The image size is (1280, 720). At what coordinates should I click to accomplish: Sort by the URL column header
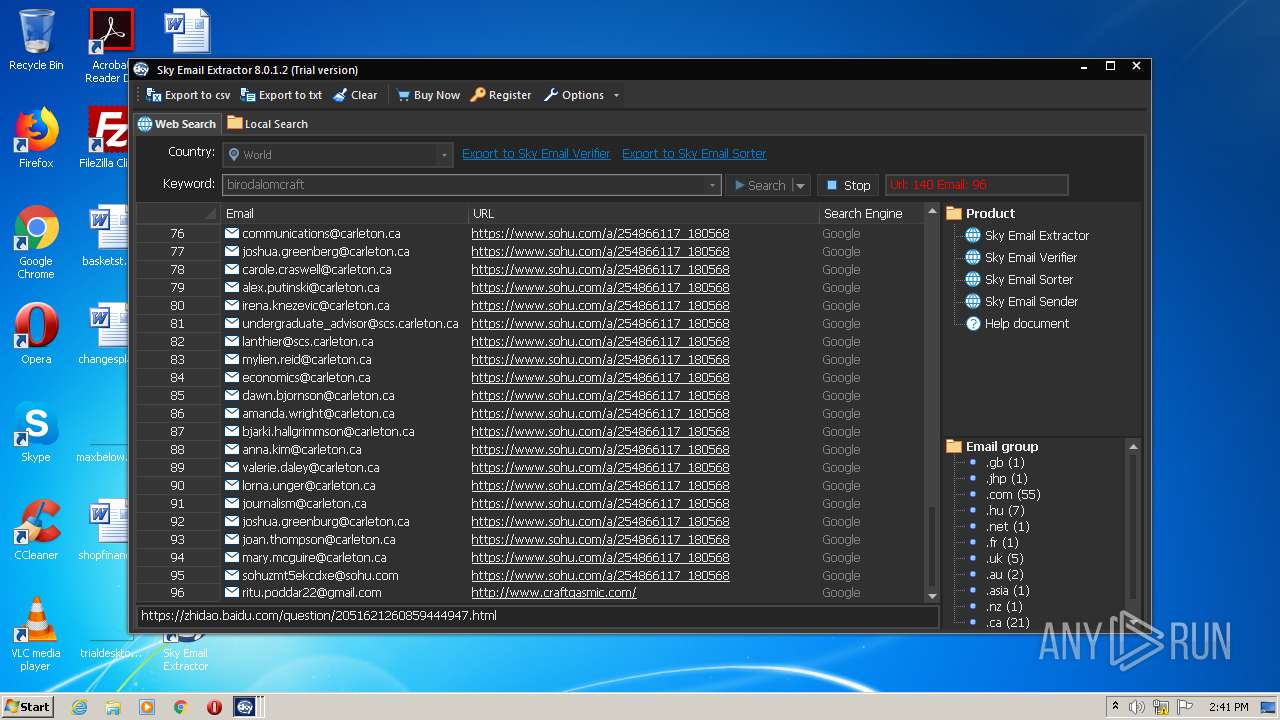point(643,213)
